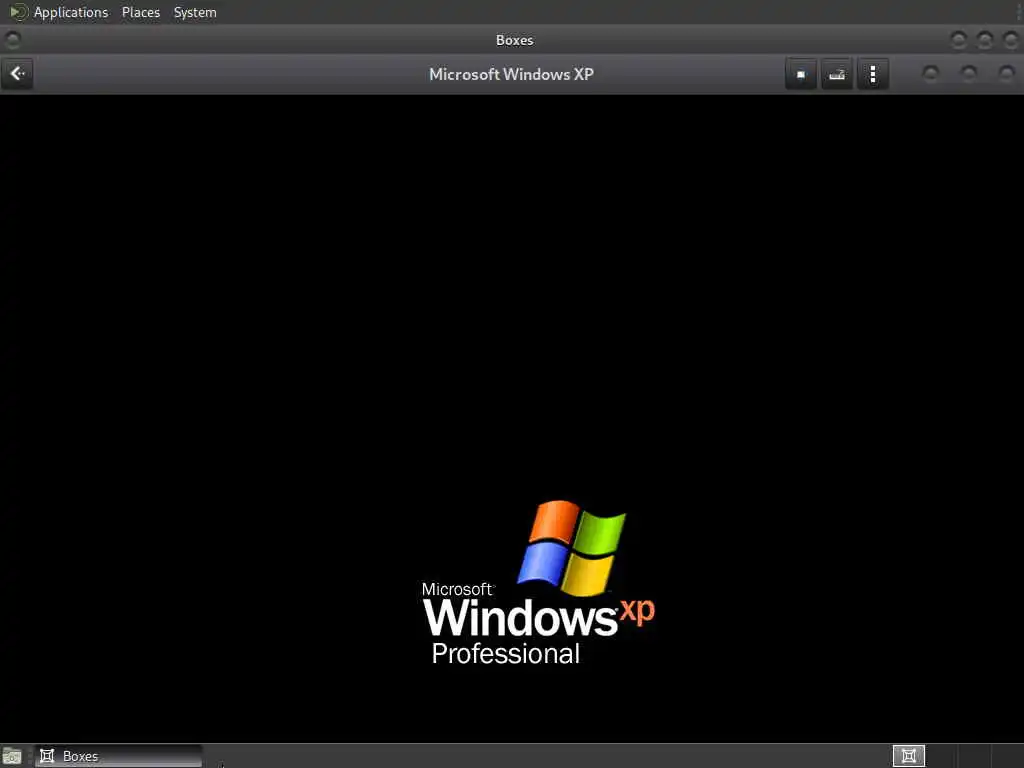This screenshot has height=768, width=1024.
Task: Click the show desktop icon in bottom panel
Action: [x=12, y=757]
